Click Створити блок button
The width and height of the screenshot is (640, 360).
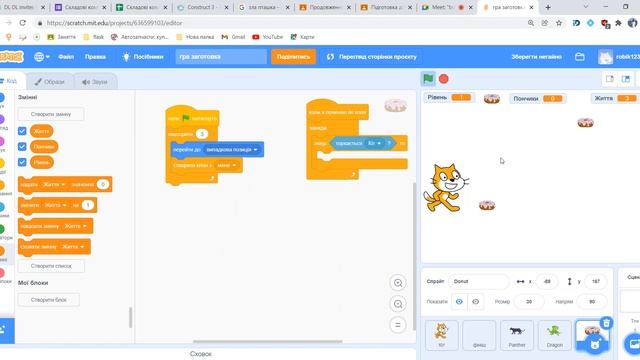click(x=49, y=300)
